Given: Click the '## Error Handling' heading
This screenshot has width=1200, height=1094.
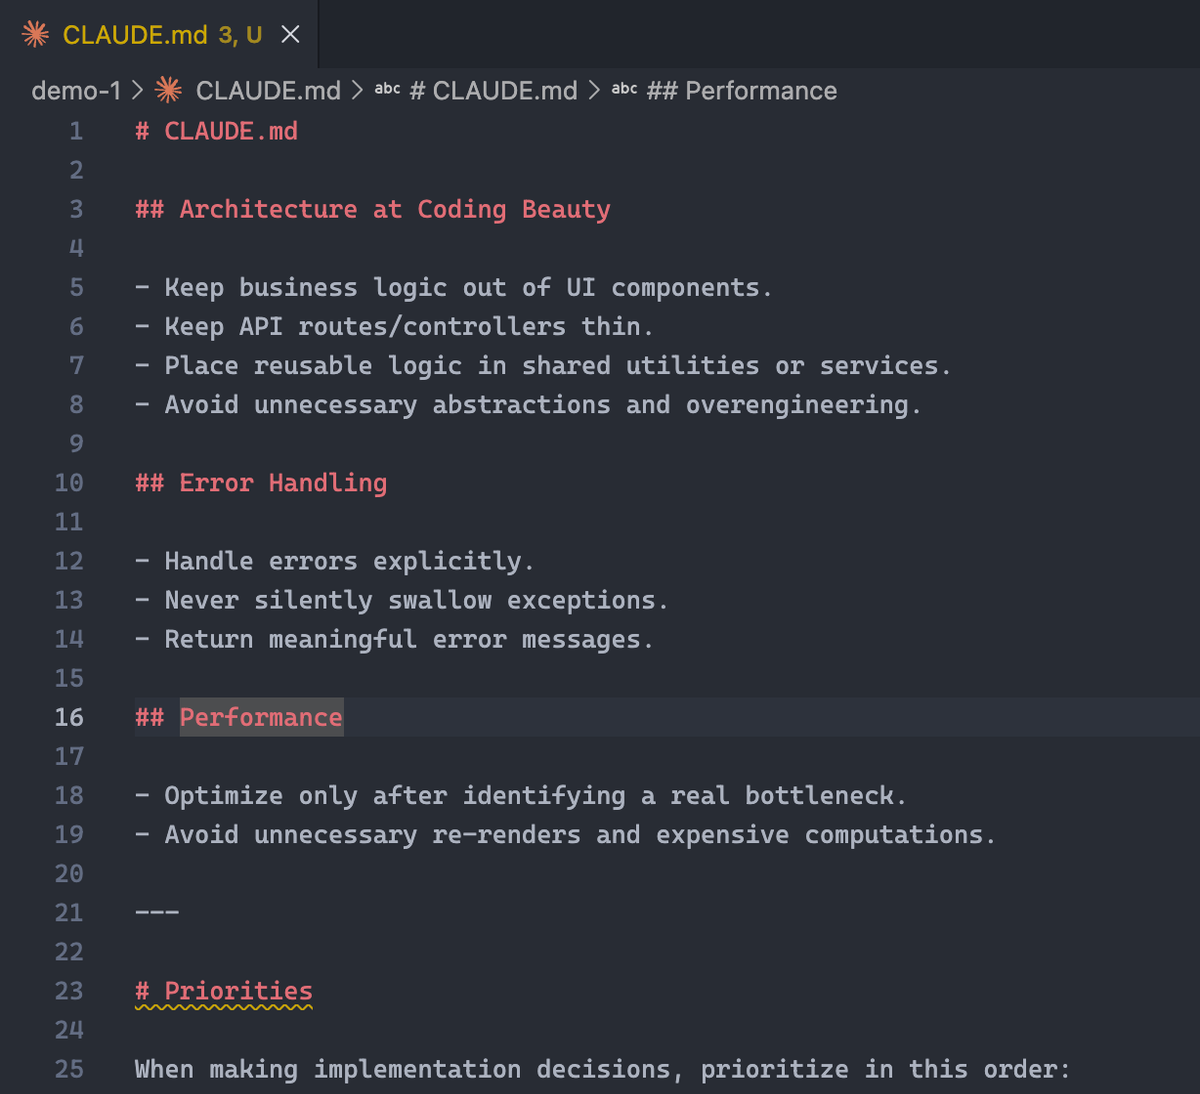Looking at the screenshot, I should click(x=261, y=483).
